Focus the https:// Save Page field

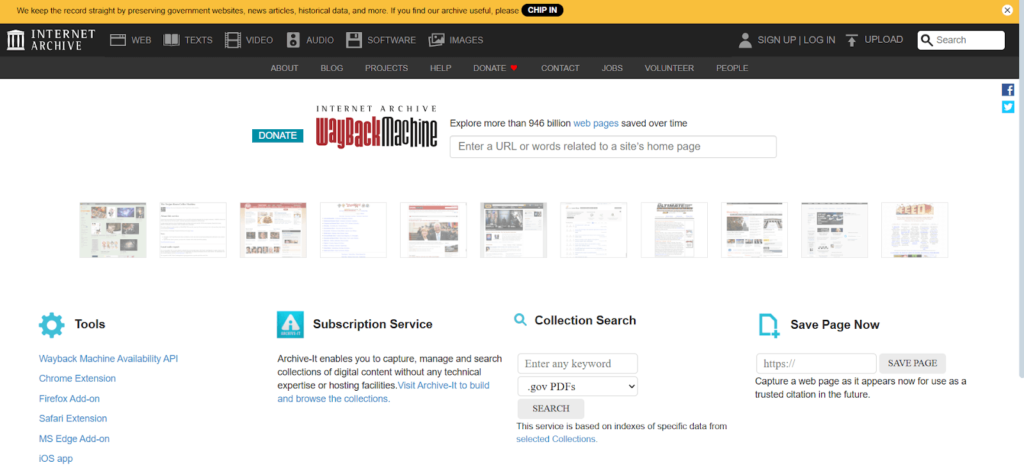[x=816, y=364]
